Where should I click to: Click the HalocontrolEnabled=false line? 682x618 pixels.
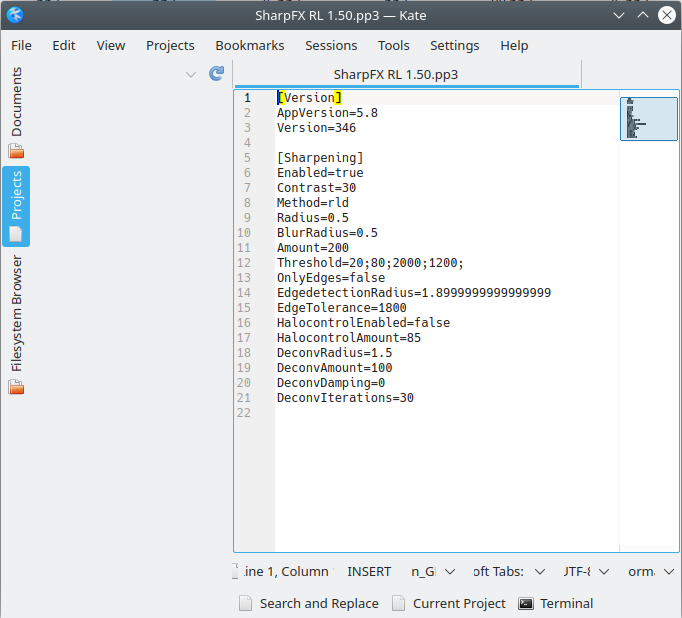[x=363, y=323]
